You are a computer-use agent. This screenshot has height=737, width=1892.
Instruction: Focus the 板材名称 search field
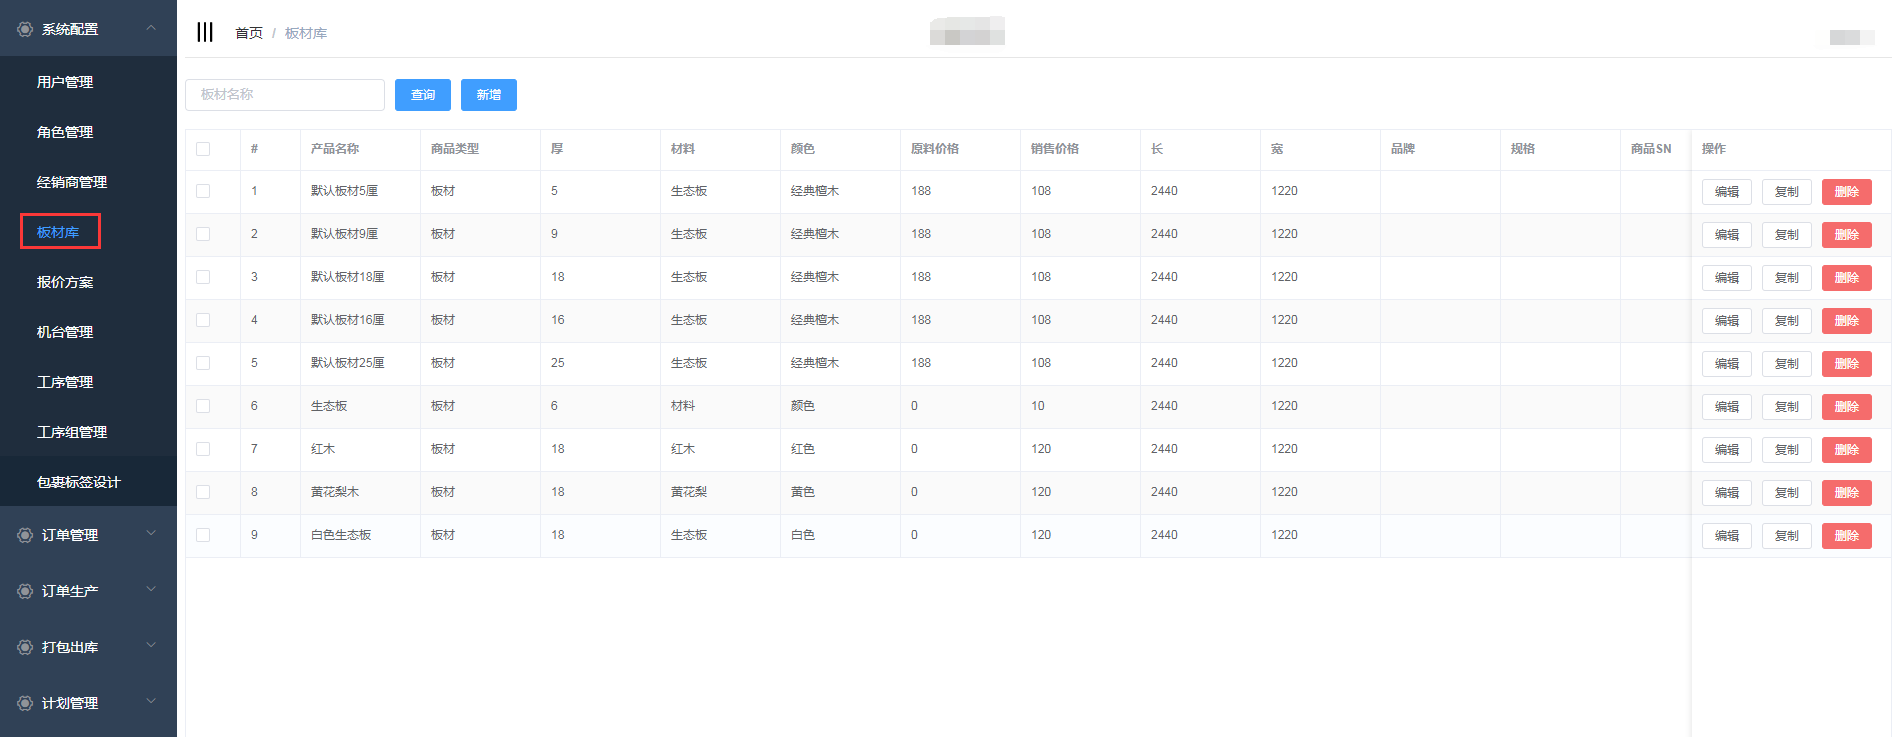click(x=285, y=95)
